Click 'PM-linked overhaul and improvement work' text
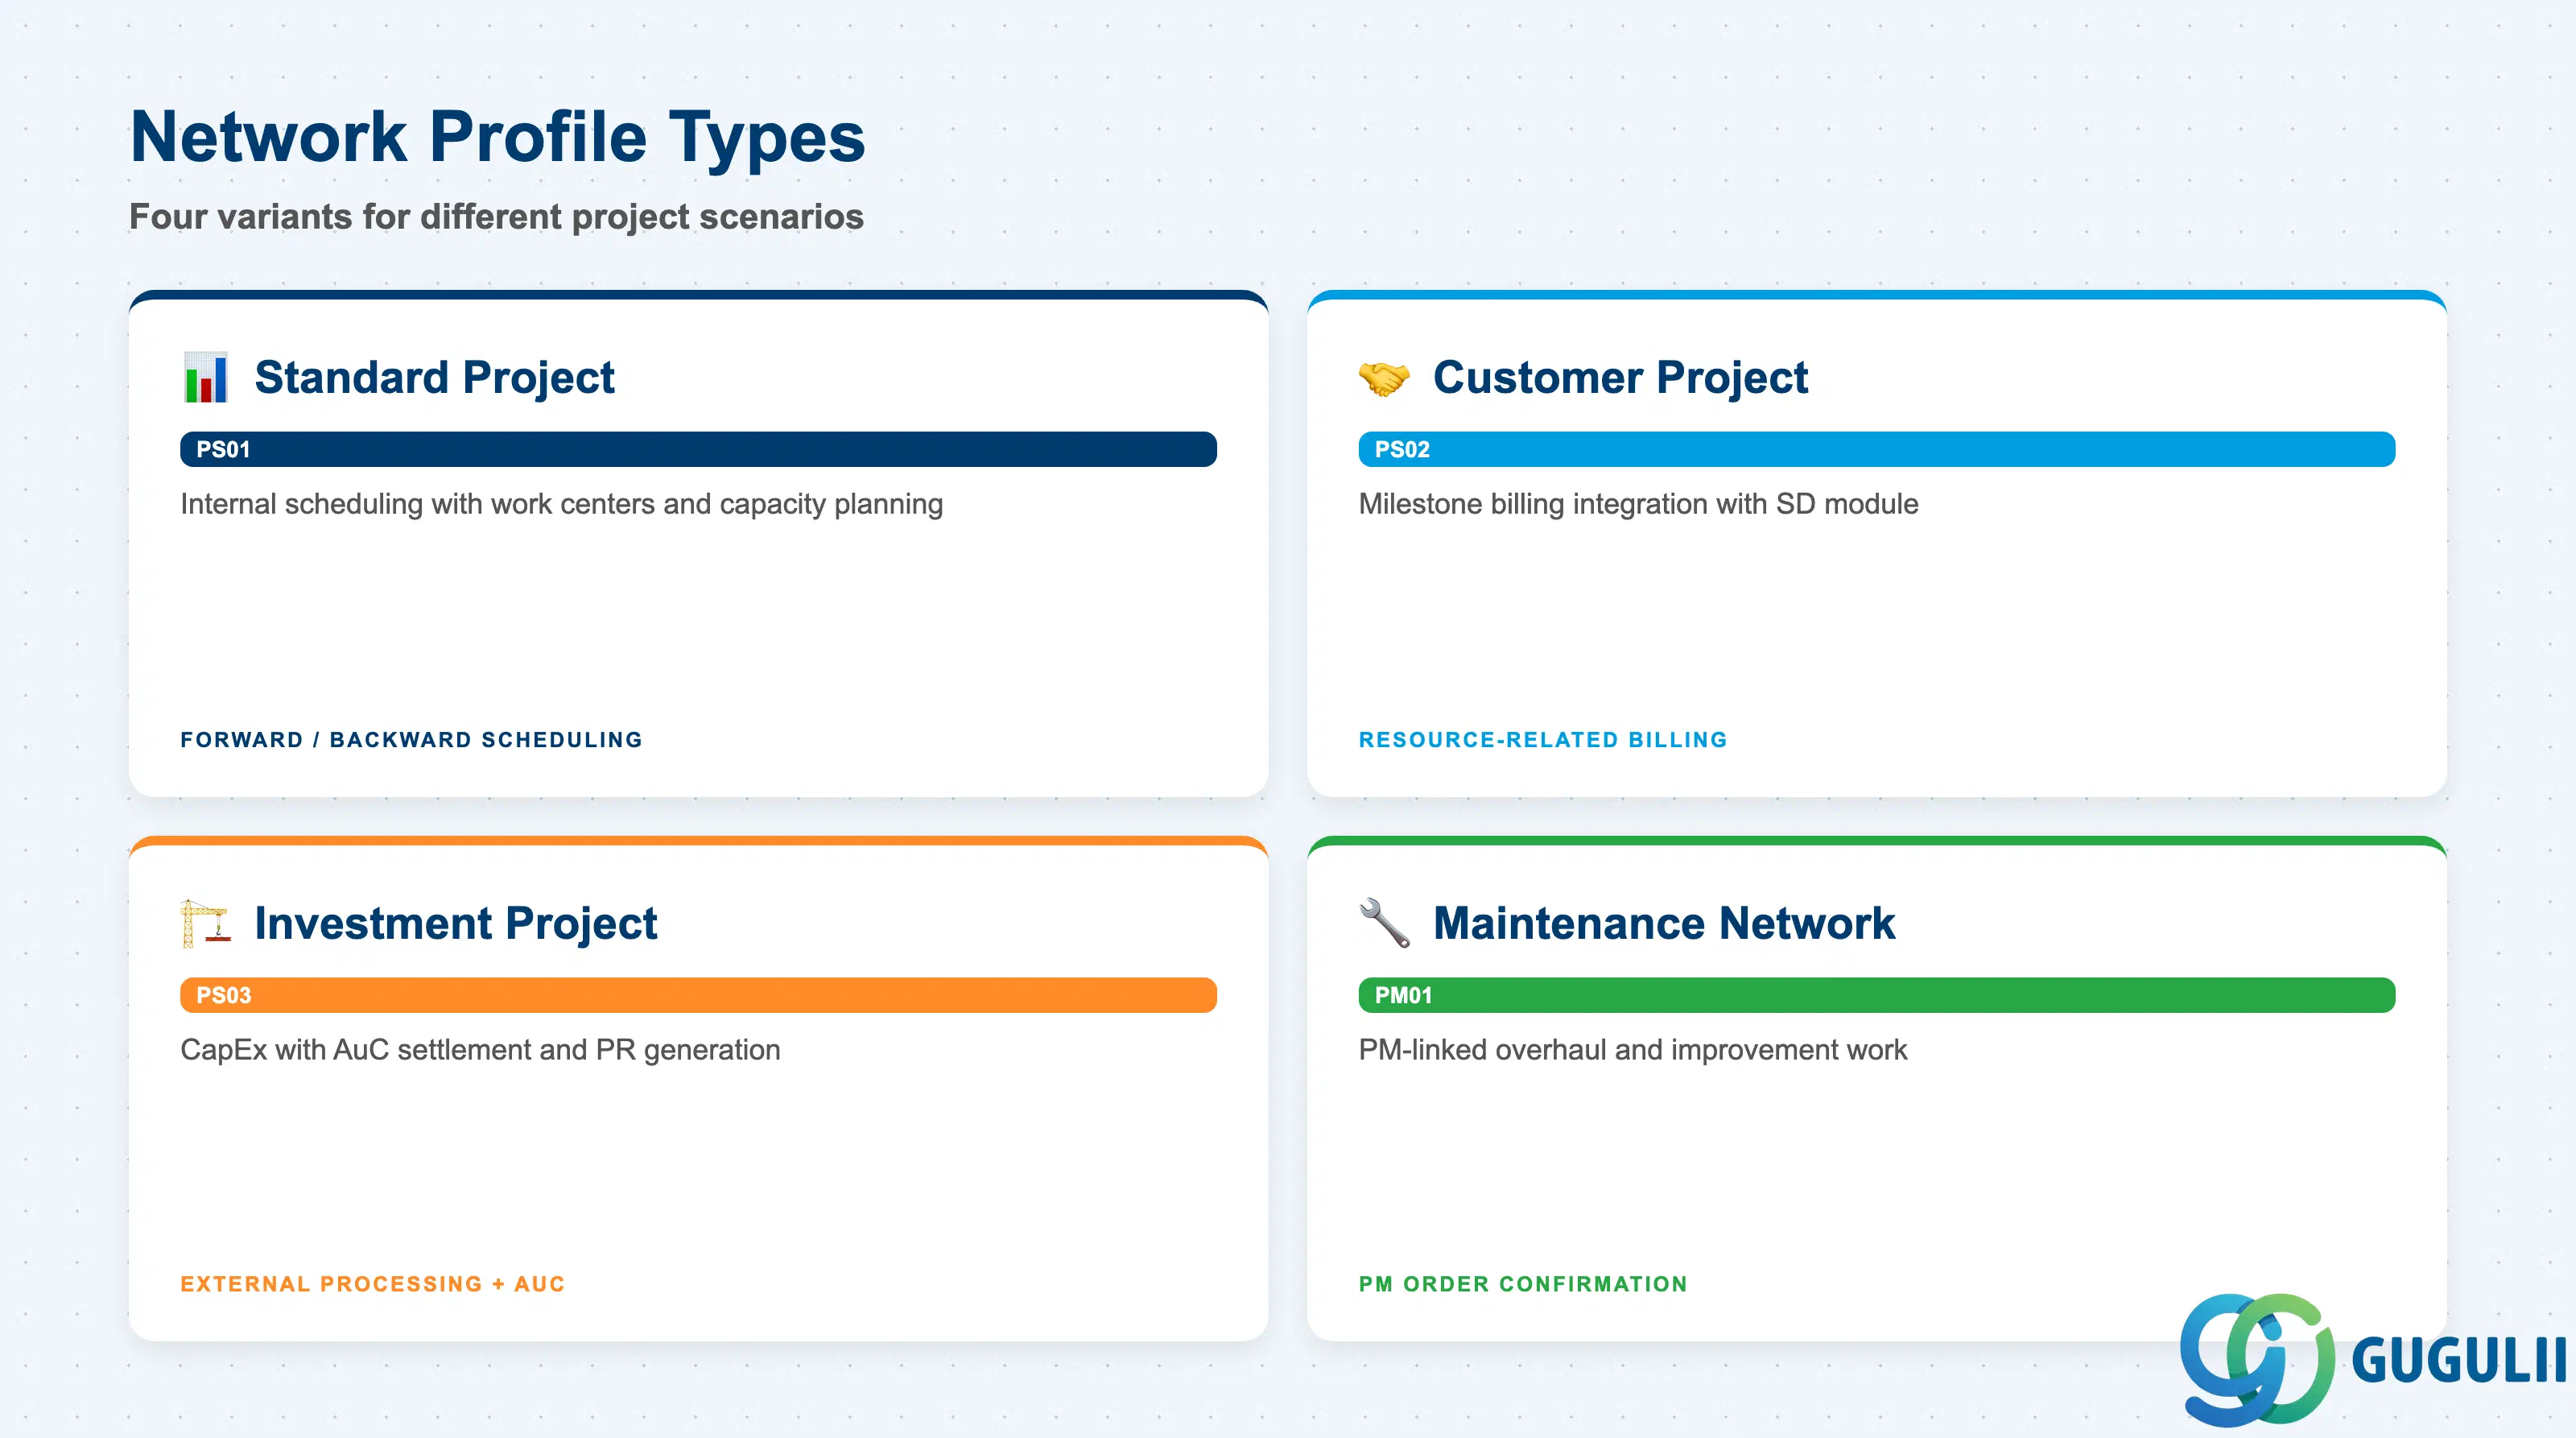 (x=1632, y=1050)
